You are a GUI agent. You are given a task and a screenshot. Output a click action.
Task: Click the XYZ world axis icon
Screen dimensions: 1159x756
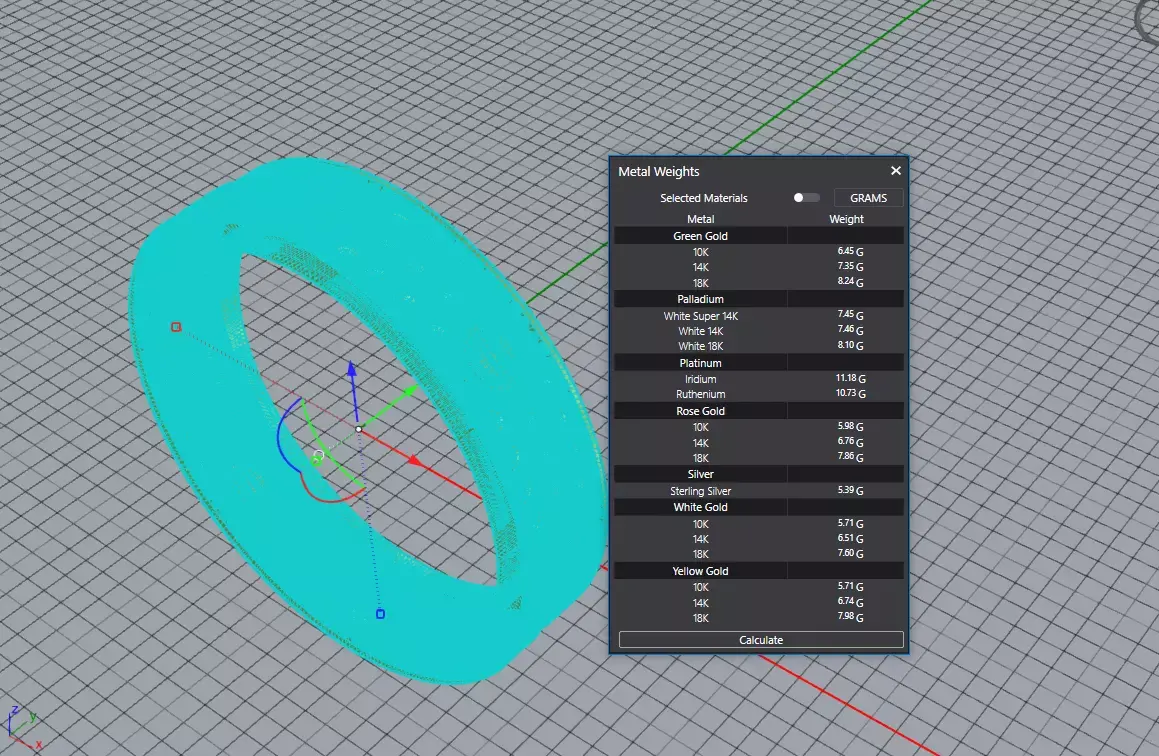point(22,728)
